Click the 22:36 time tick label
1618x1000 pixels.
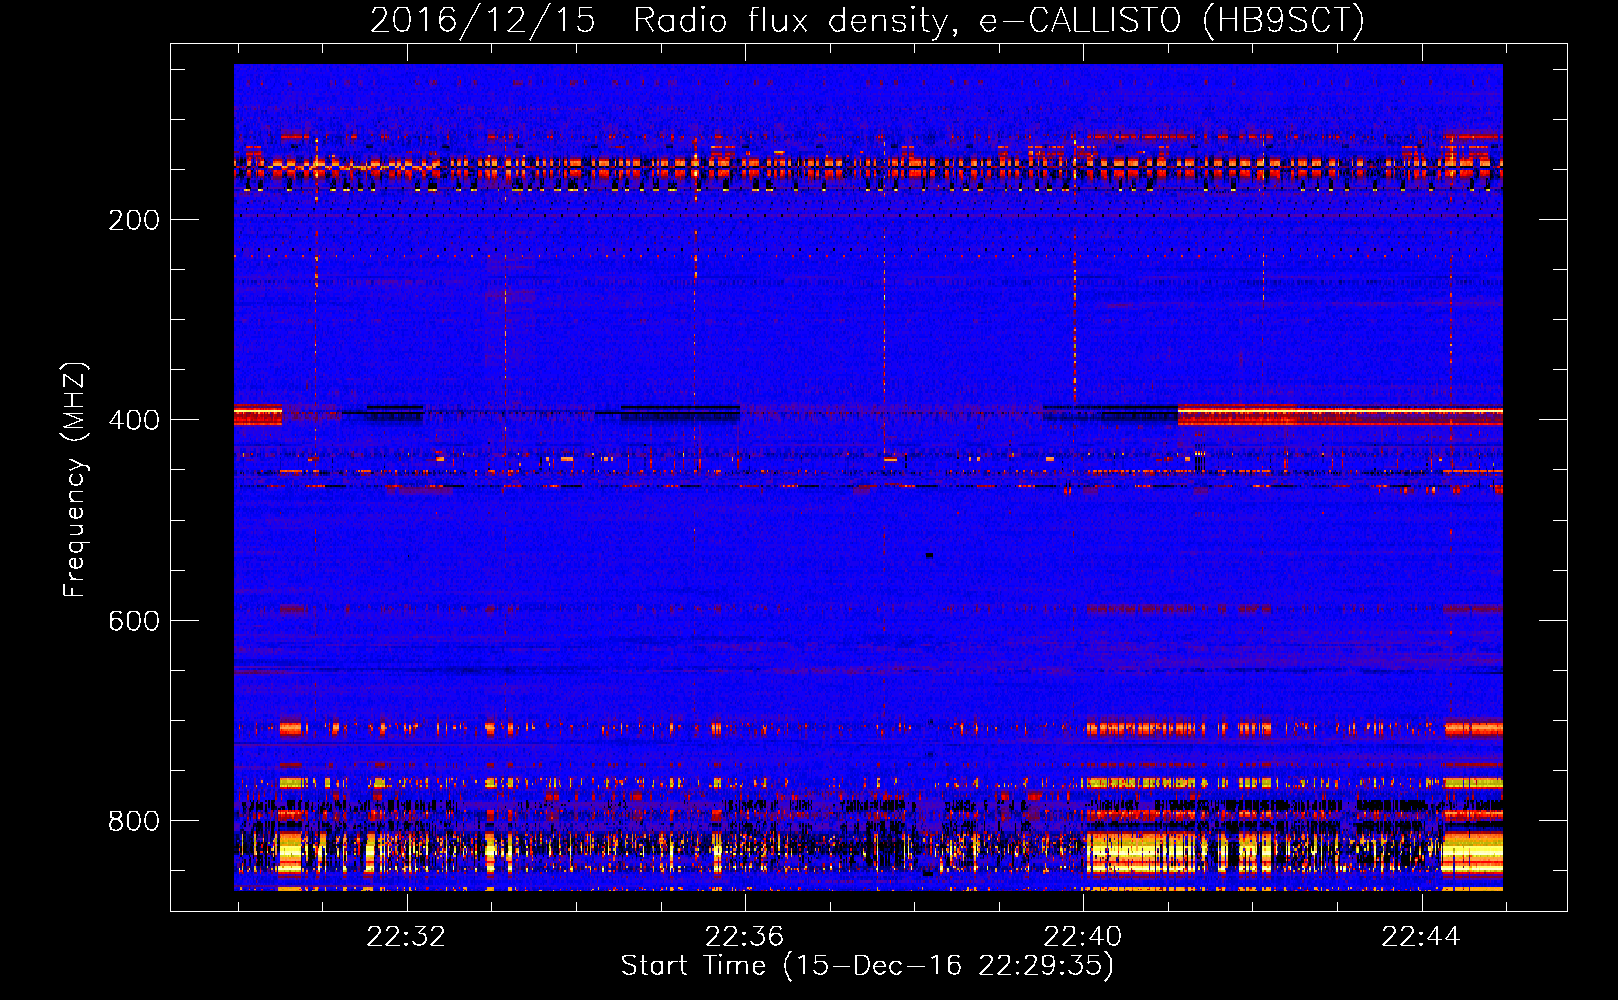coord(744,937)
